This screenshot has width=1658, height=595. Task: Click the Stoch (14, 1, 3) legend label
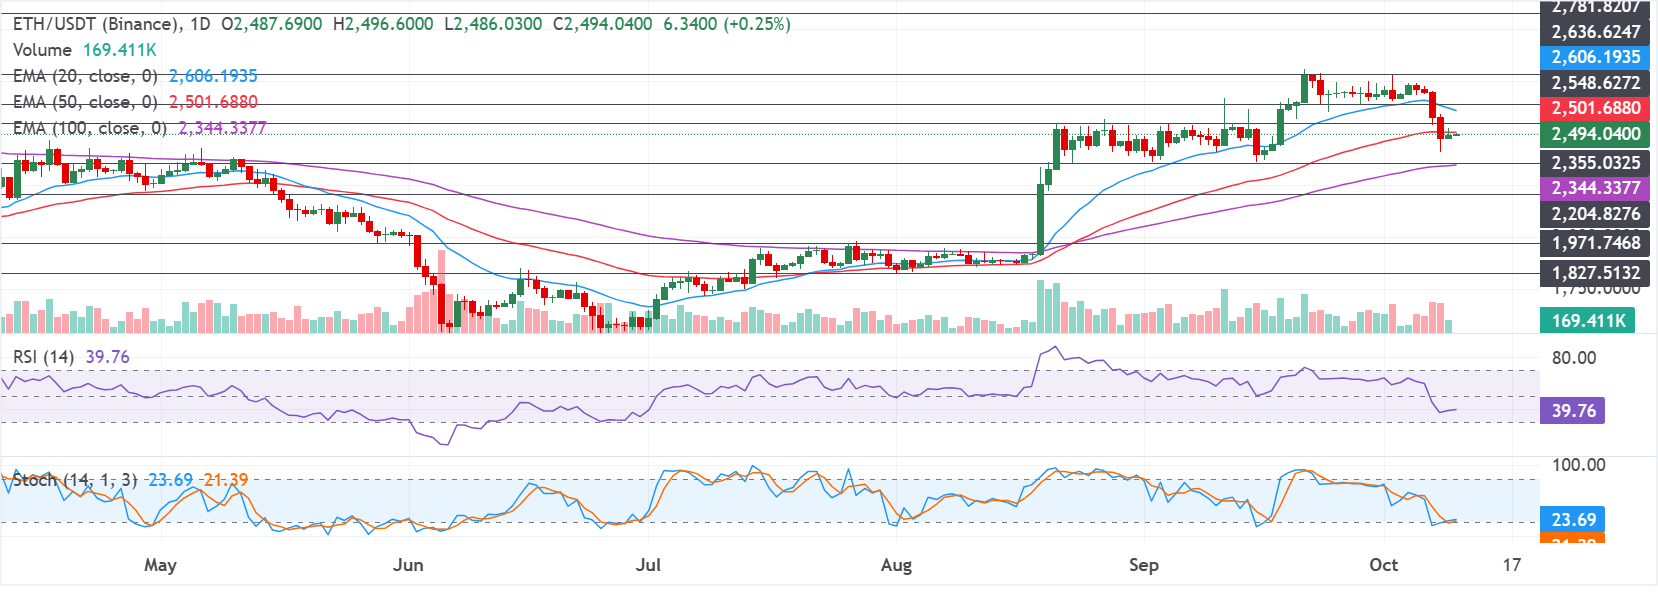pyautogui.click(x=75, y=480)
